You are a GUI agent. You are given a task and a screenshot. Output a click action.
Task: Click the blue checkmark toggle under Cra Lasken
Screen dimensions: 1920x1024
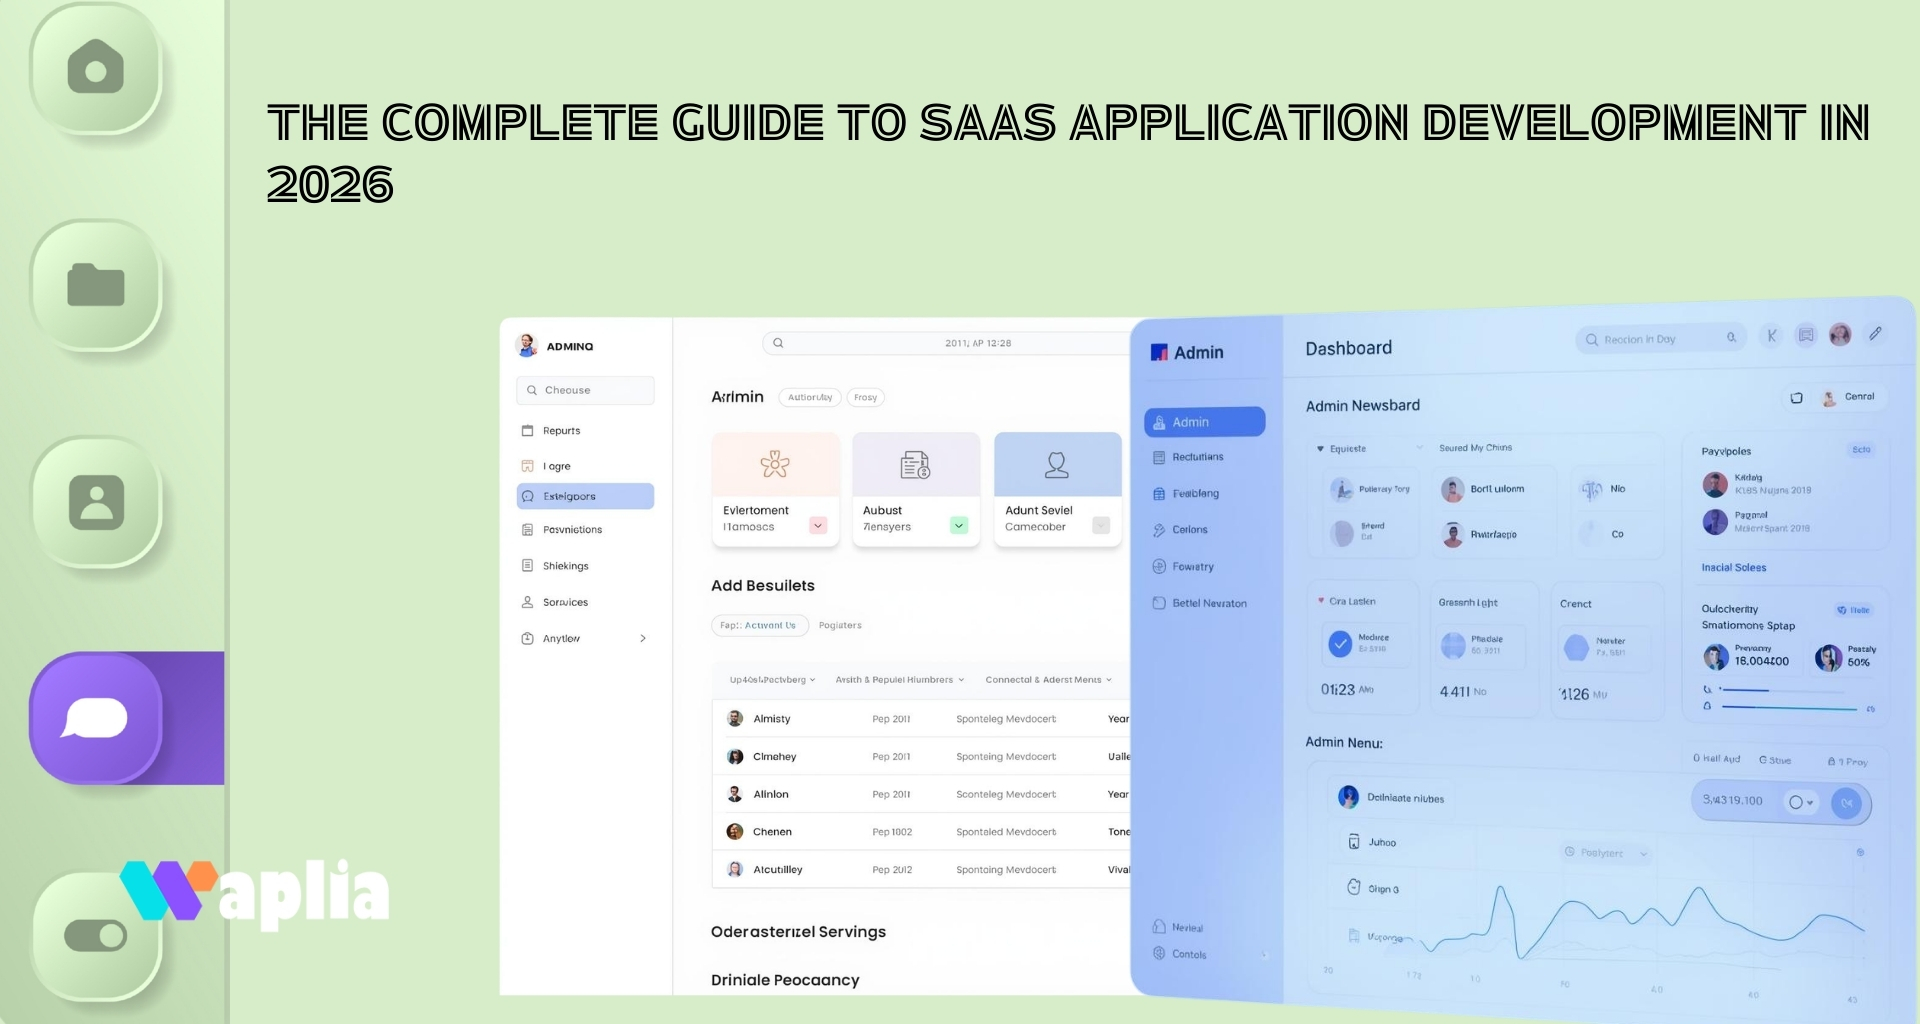1341,644
